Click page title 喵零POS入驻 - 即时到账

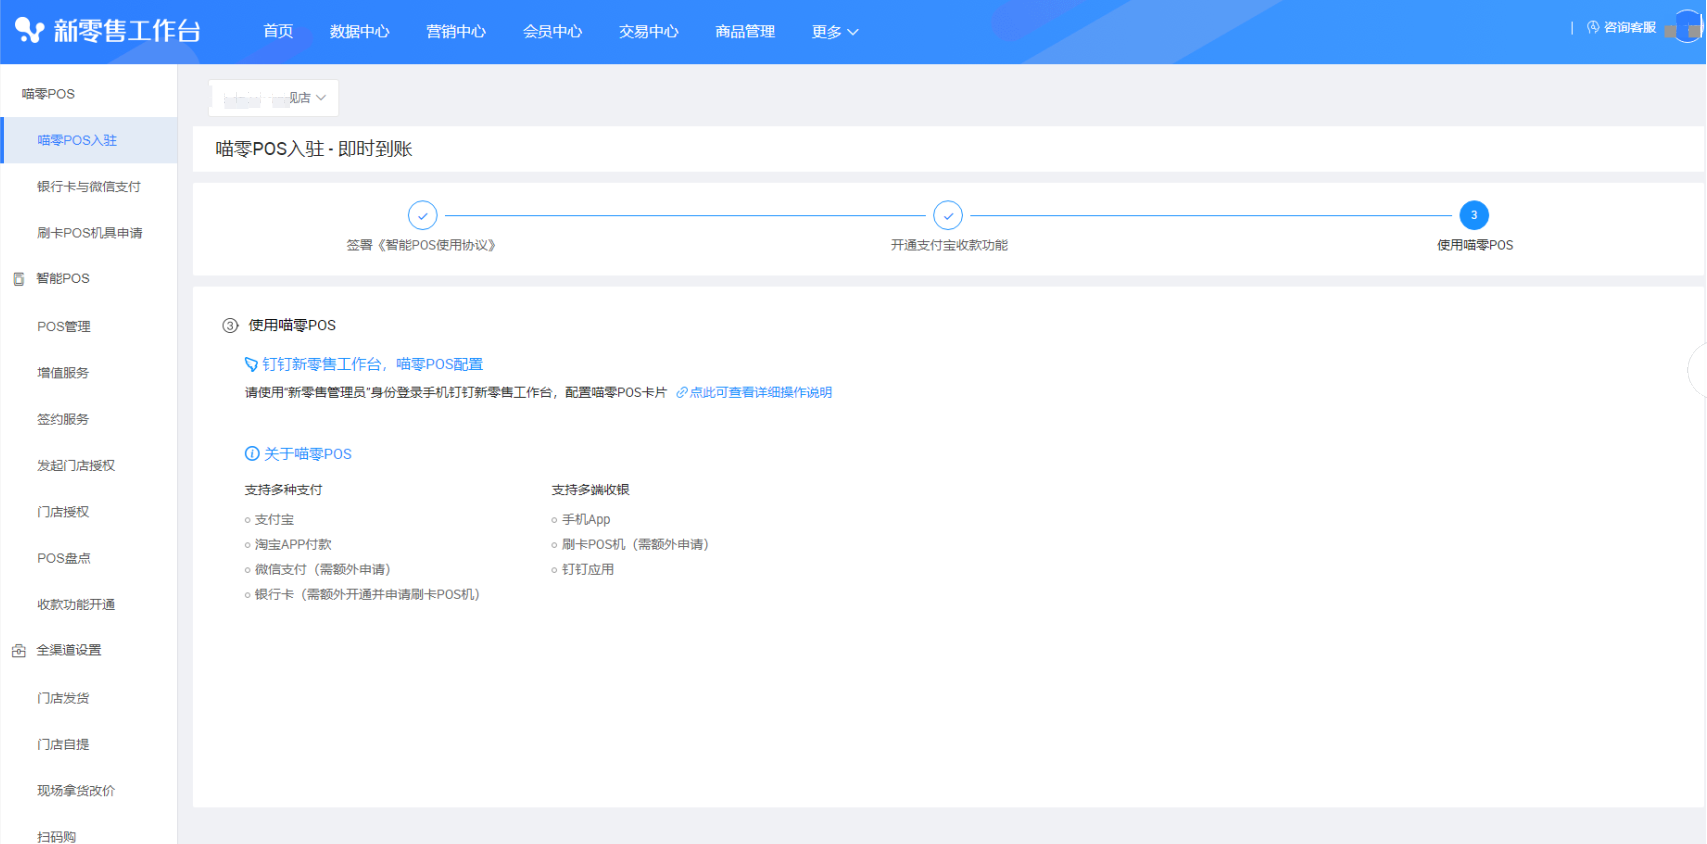(x=314, y=149)
